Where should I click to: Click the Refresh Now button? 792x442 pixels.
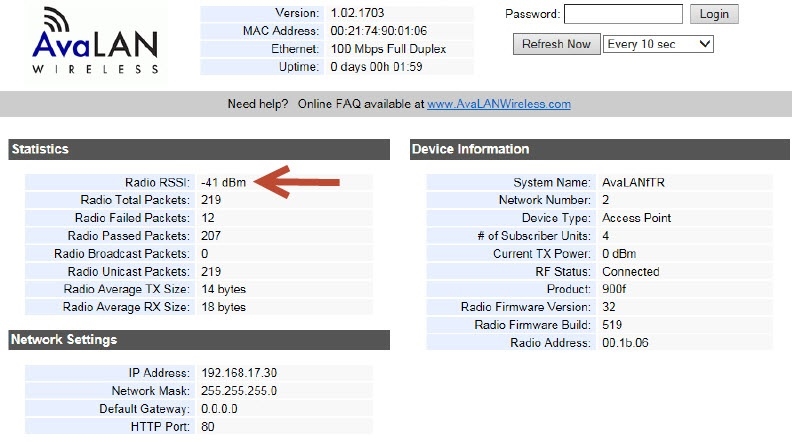556,44
